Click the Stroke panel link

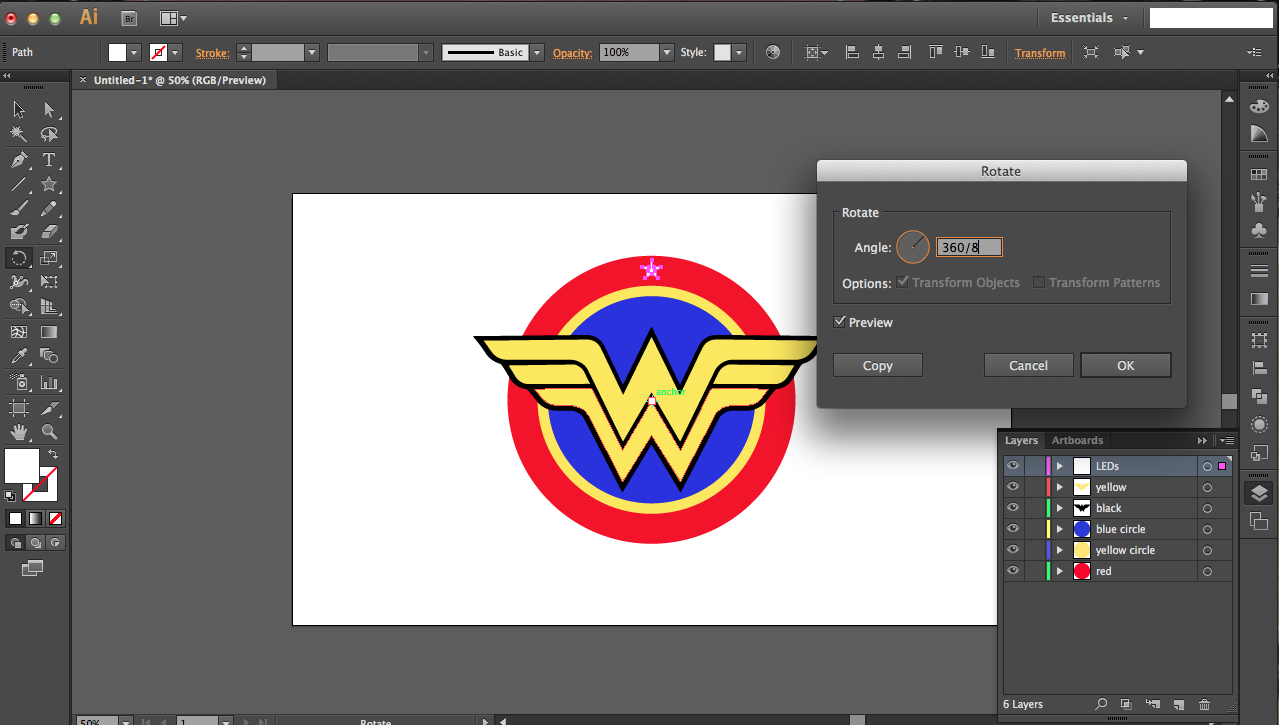pos(212,53)
